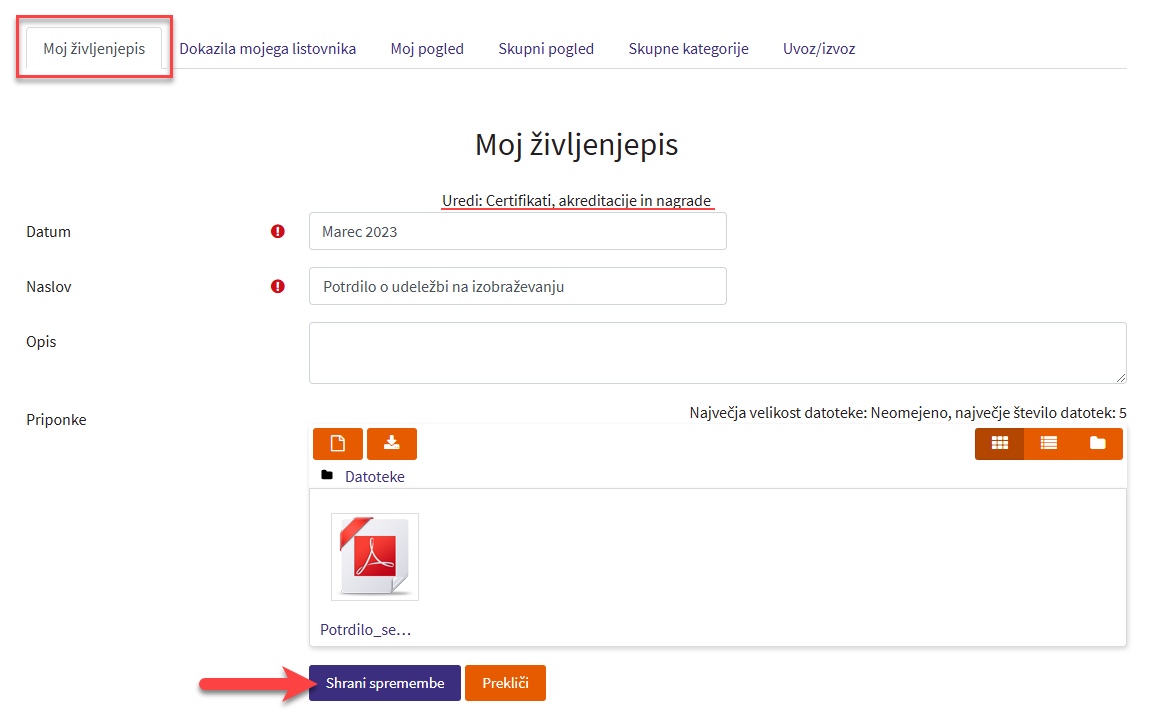This screenshot has width=1157, height=719.
Task: Click the add file icon button
Action: pyautogui.click(x=337, y=443)
